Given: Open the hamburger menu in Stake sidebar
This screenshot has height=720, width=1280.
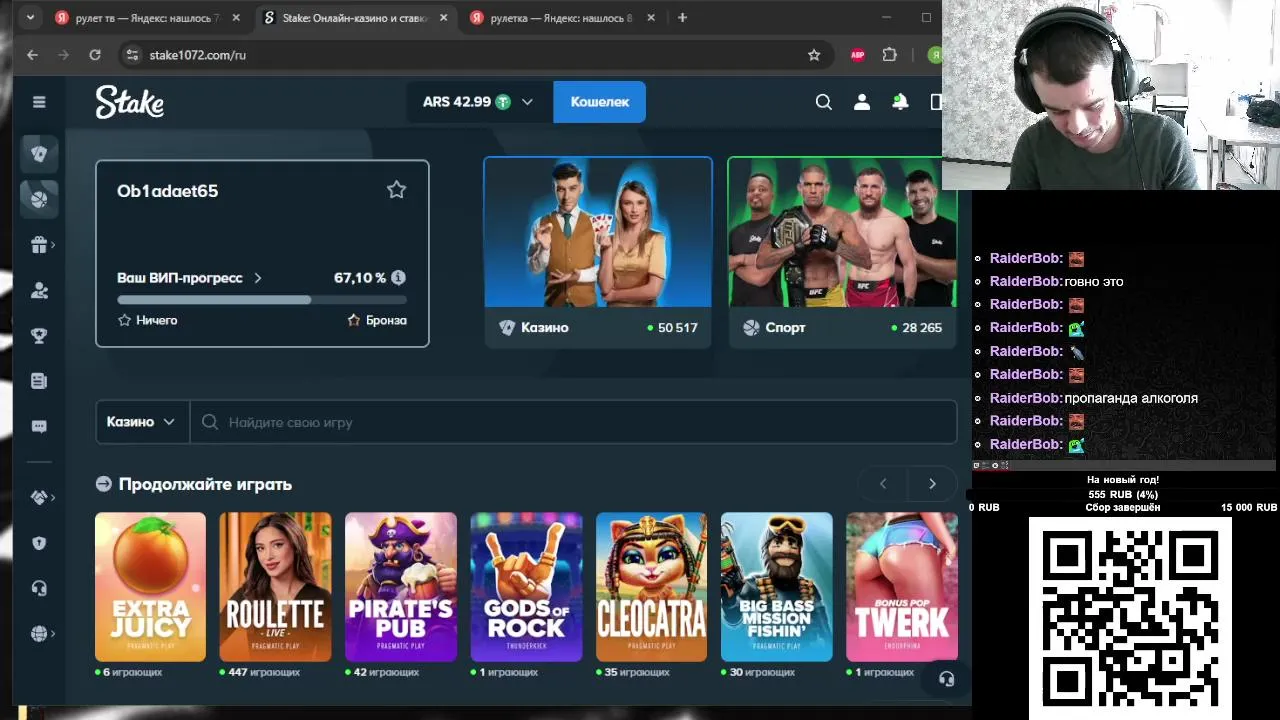Looking at the screenshot, I should click(x=39, y=102).
